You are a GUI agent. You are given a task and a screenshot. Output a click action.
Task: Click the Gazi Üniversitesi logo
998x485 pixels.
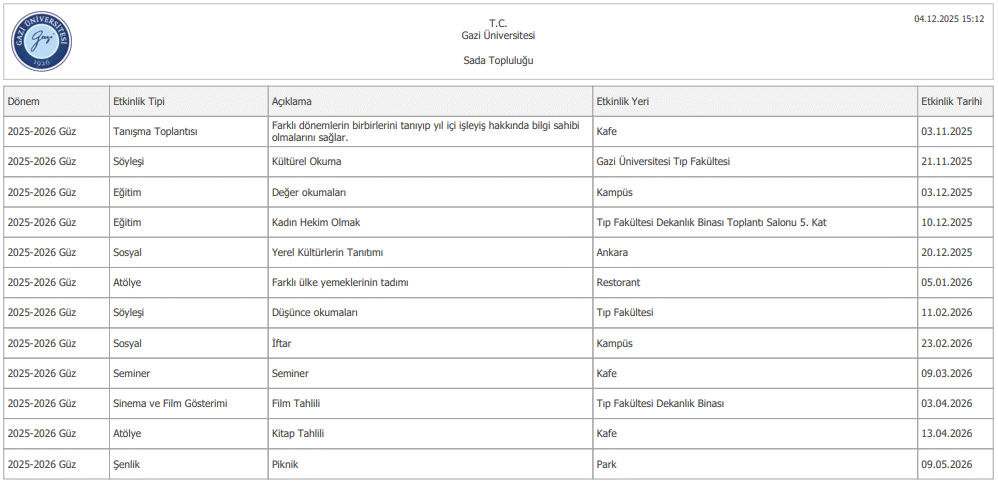pos(41,41)
